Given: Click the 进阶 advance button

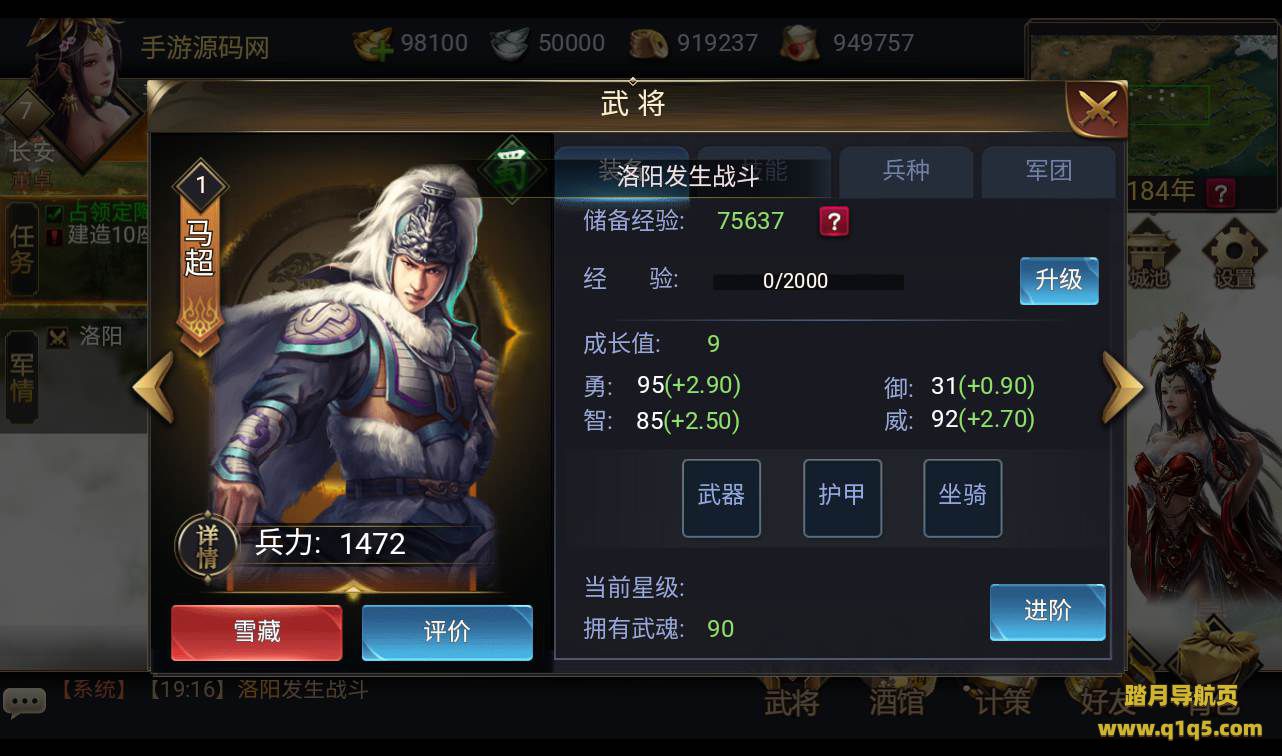Looking at the screenshot, I should coord(1048,612).
